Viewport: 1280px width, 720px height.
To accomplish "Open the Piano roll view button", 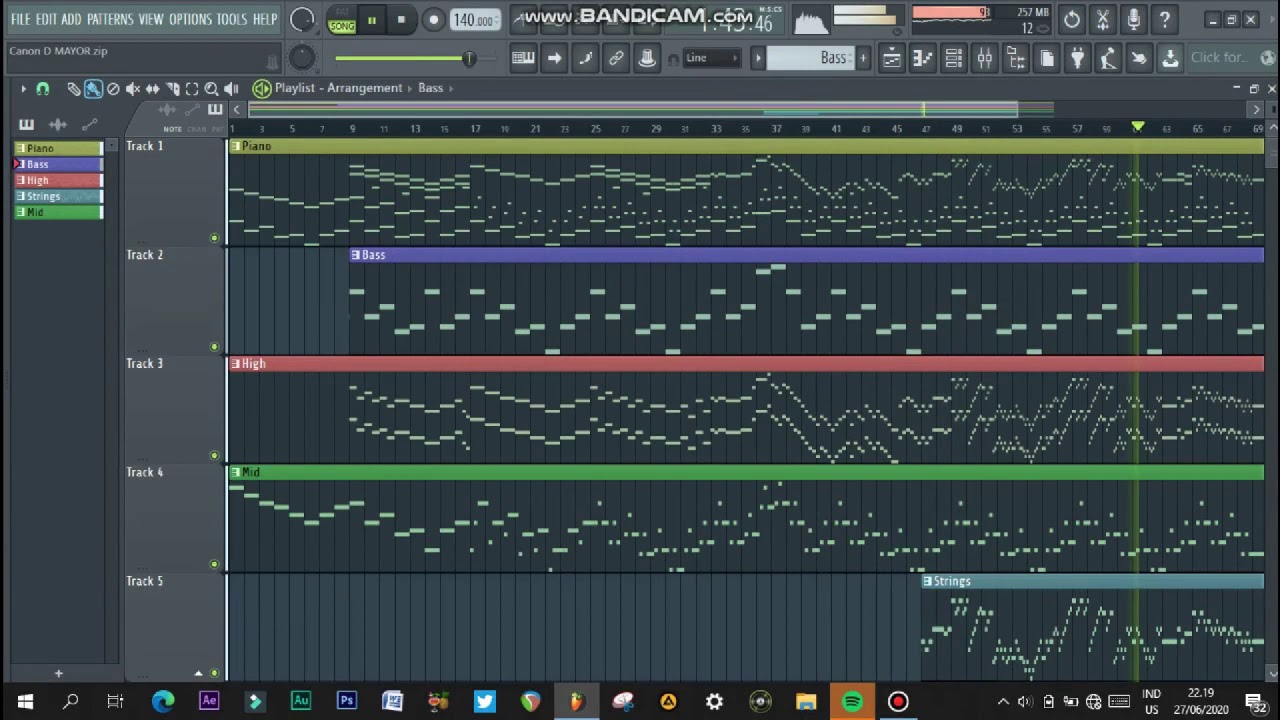I will pyautogui.click(x=922, y=58).
